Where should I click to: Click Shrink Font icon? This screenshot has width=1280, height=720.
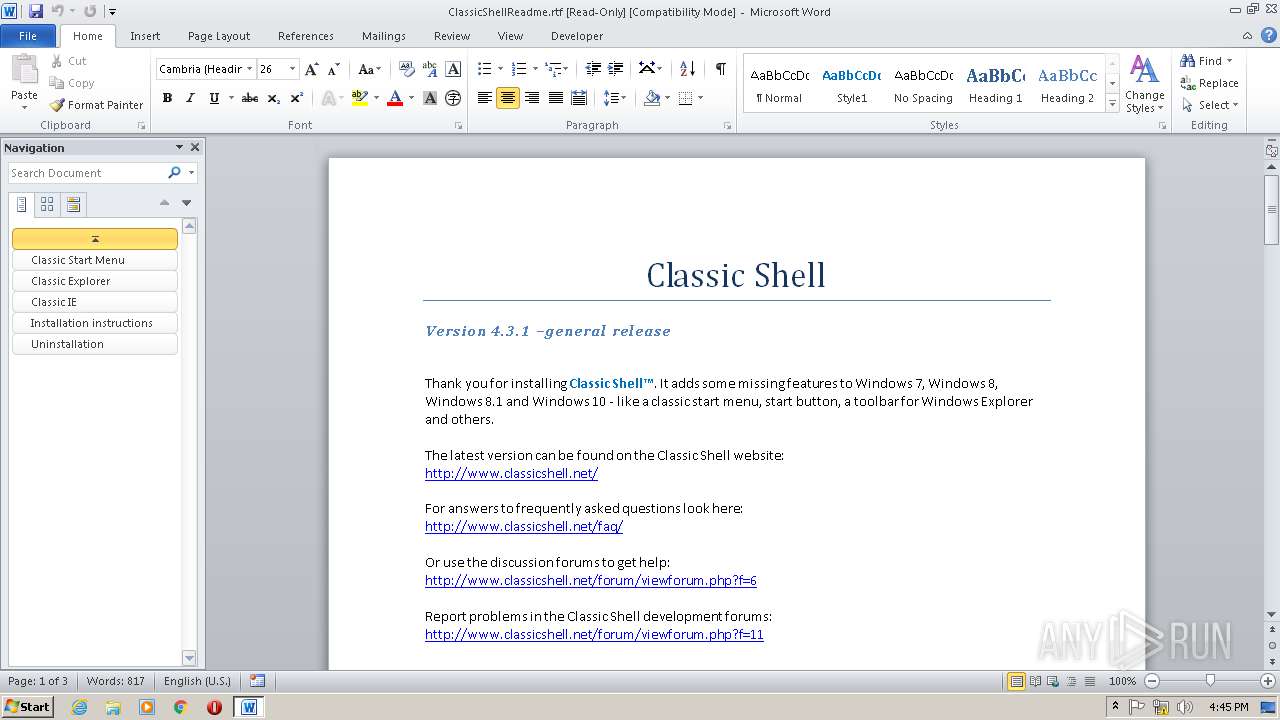pos(335,69)
